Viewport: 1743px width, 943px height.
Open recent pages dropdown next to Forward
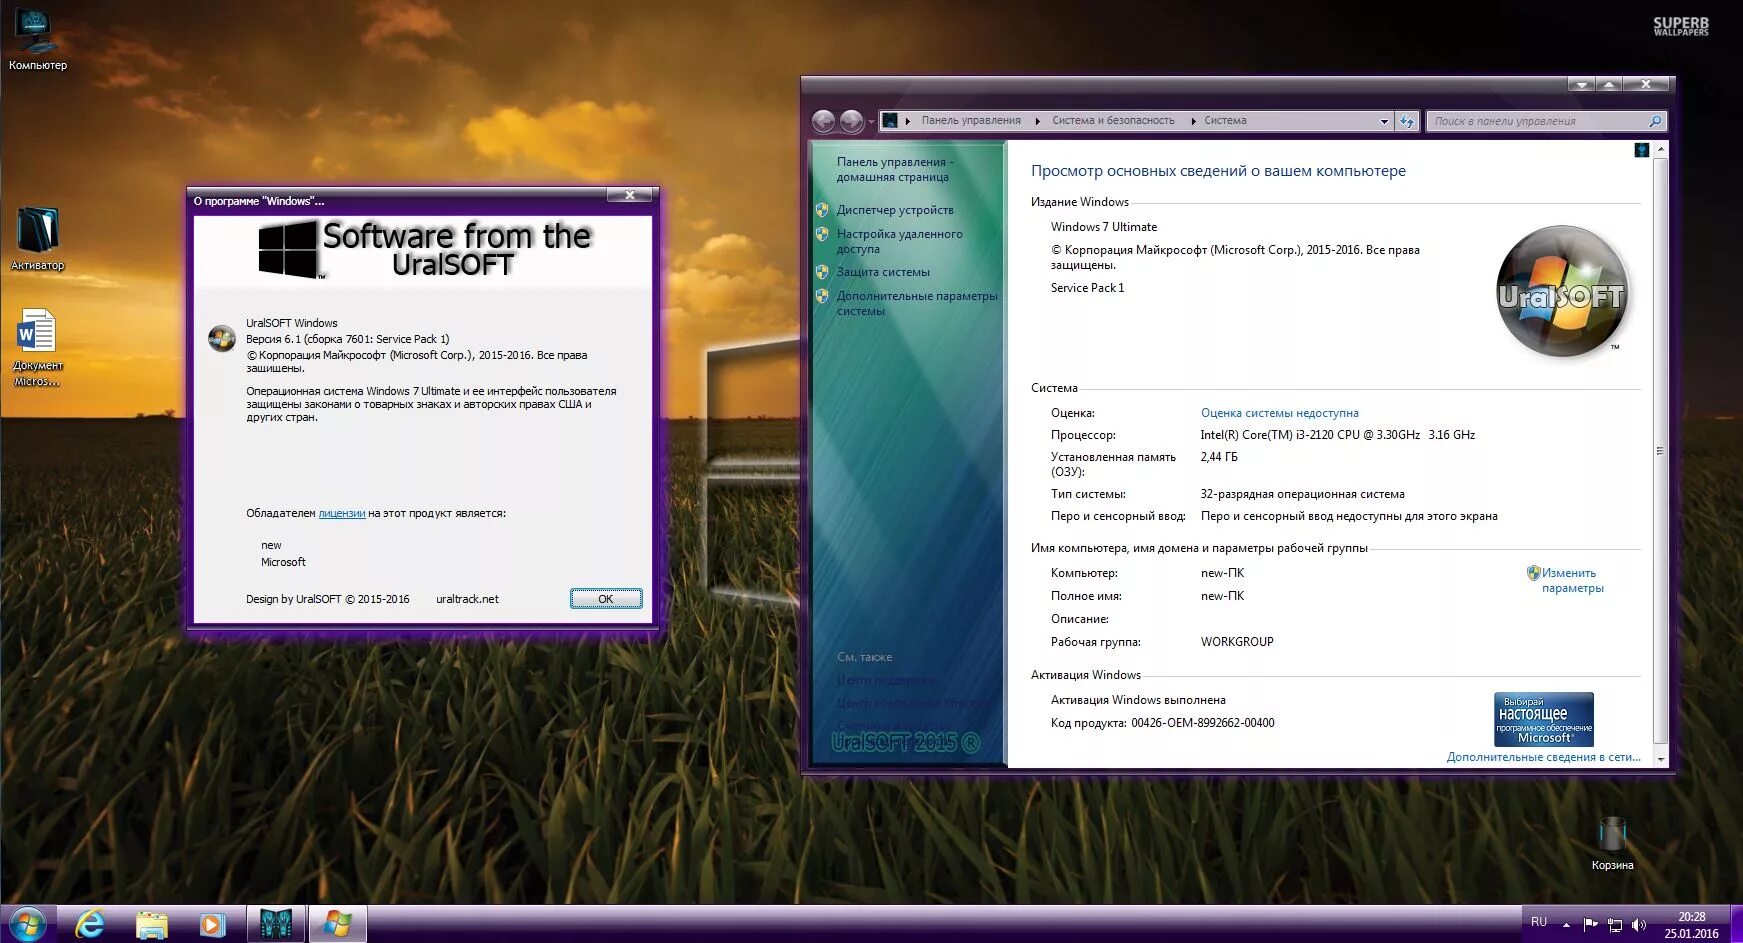click(871, 121)
